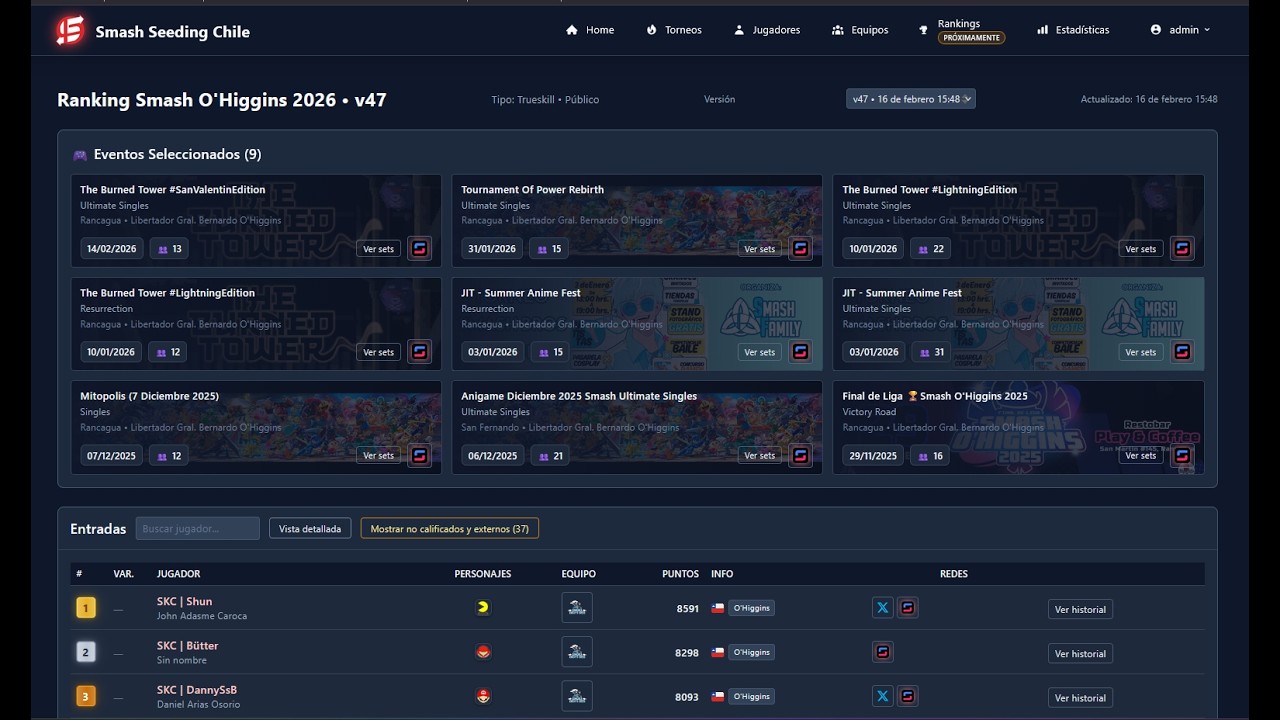The height and width of the screenshot is (720, 1280).
Task: Click the silver rank 2 badge
Action: pyautogui.click(x=86, y=652)
